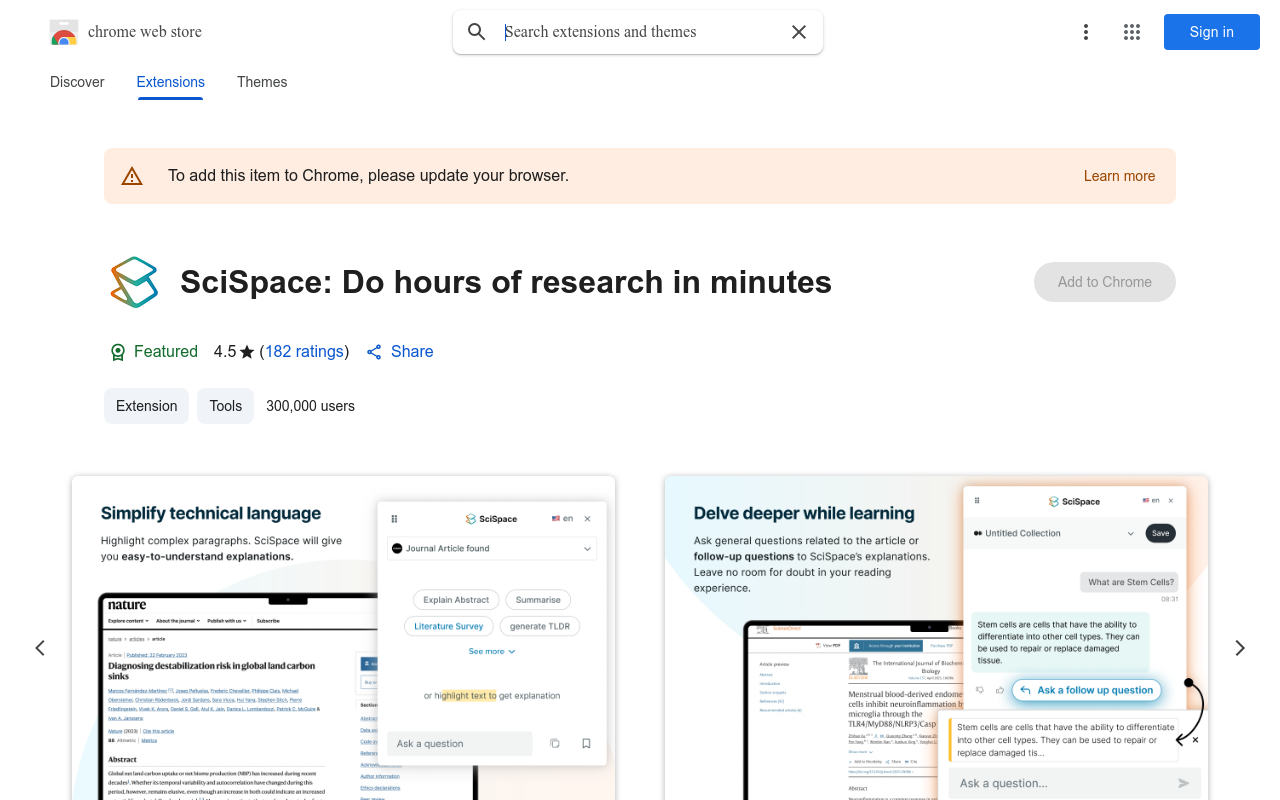Click the Share icon
This screenshot has width=1280, height=800.
coord(374,352)
